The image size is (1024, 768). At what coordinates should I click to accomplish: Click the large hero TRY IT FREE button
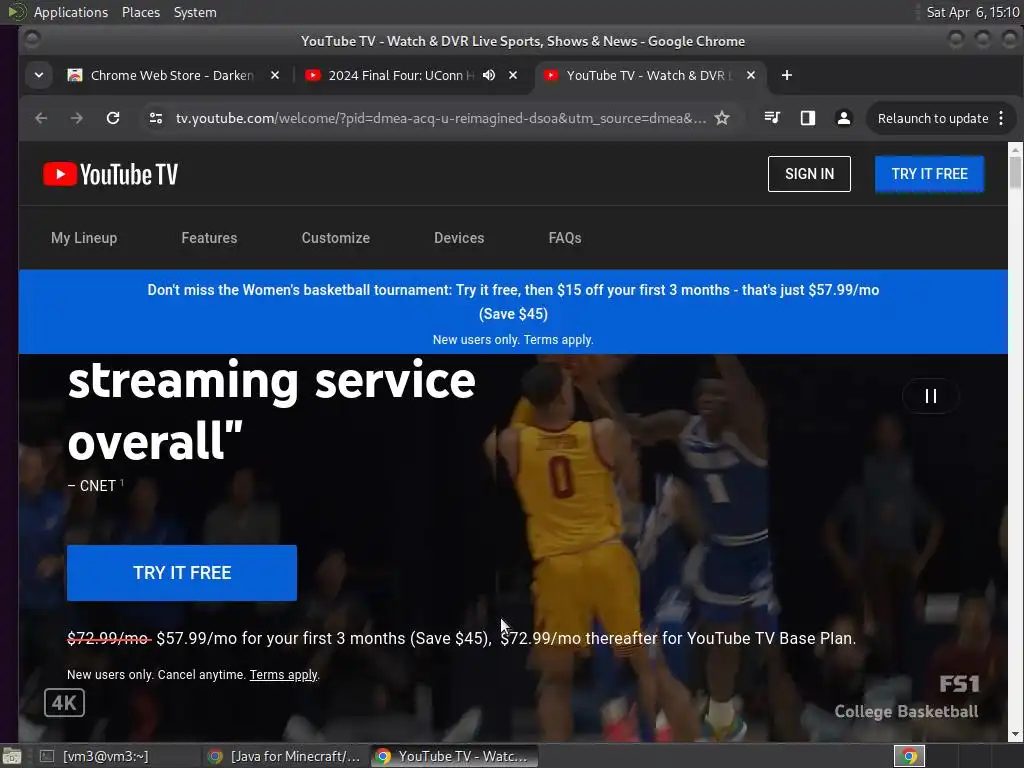(182, 573)
